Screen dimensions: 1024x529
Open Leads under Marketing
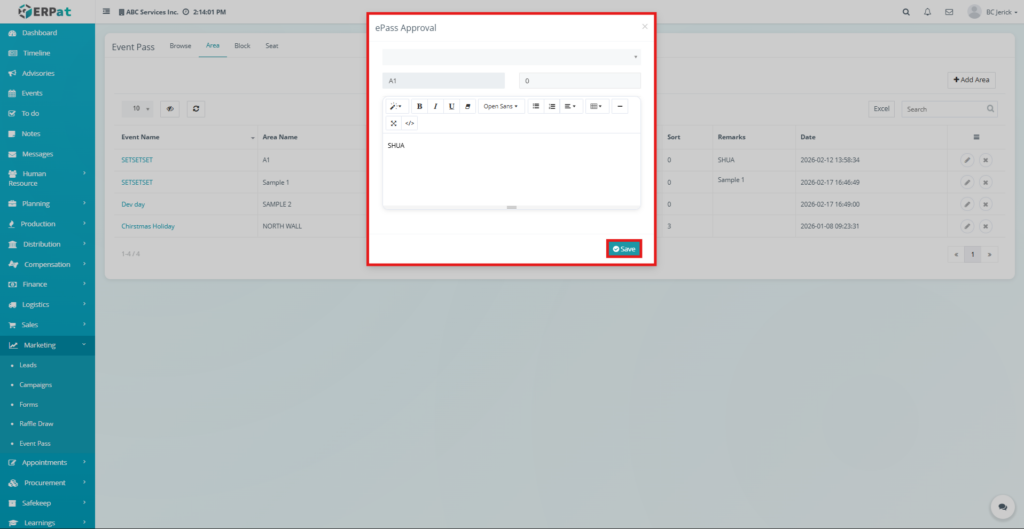28,365
